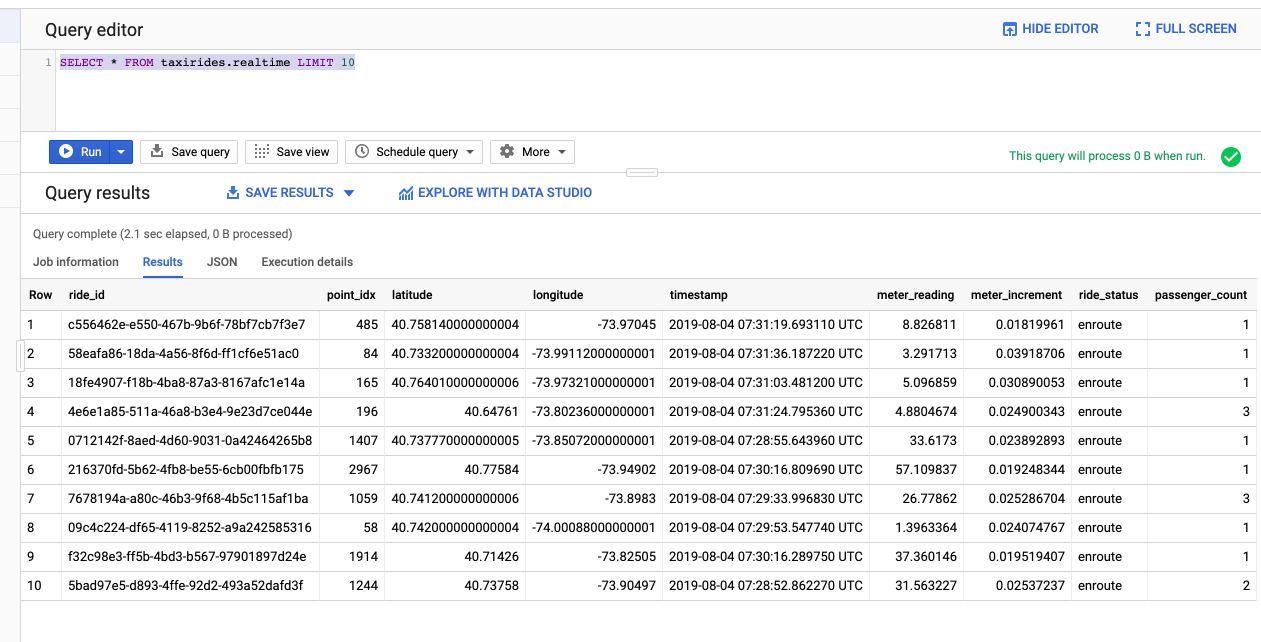Select ride_id 5bad97e5-d893-4ffe-92d2-493a52dafd3f
The width and height of the screenshot is (1261, 642).
click(x=187, y=585)
